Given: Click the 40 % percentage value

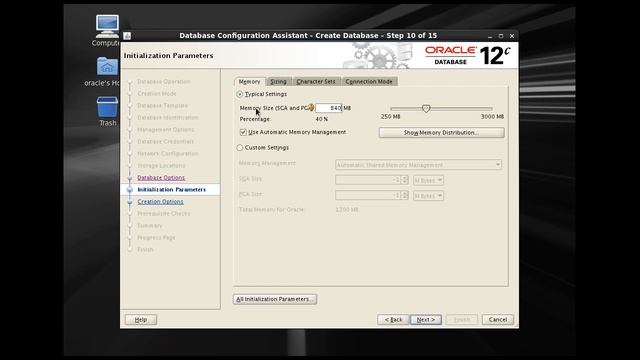Looking at the screenshot, I should 322,119.
